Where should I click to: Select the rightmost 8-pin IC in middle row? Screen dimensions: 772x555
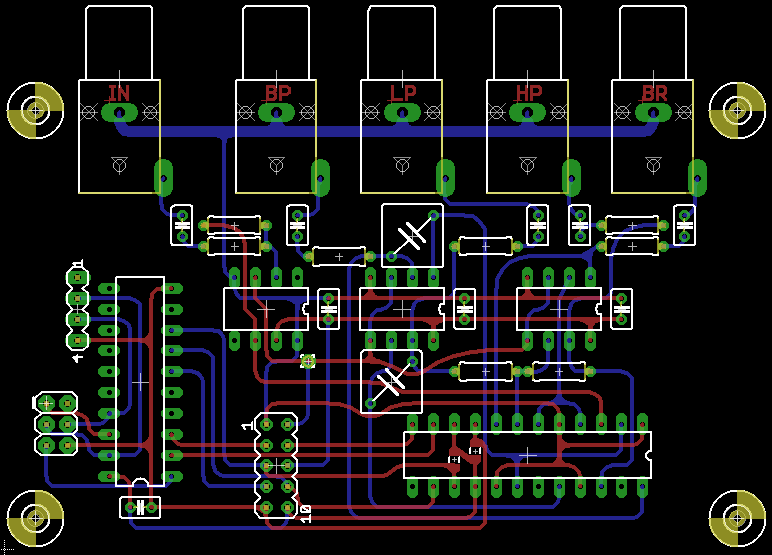click(559, 309)
